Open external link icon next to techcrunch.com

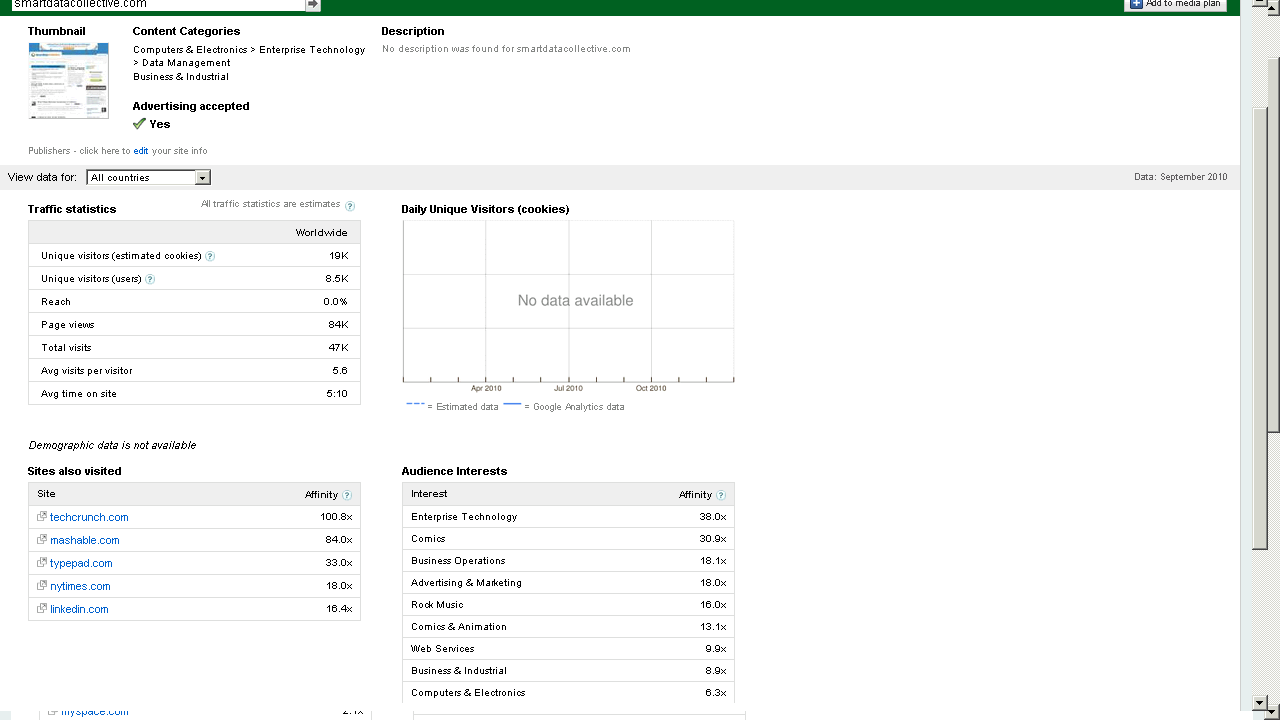point(42,517)
